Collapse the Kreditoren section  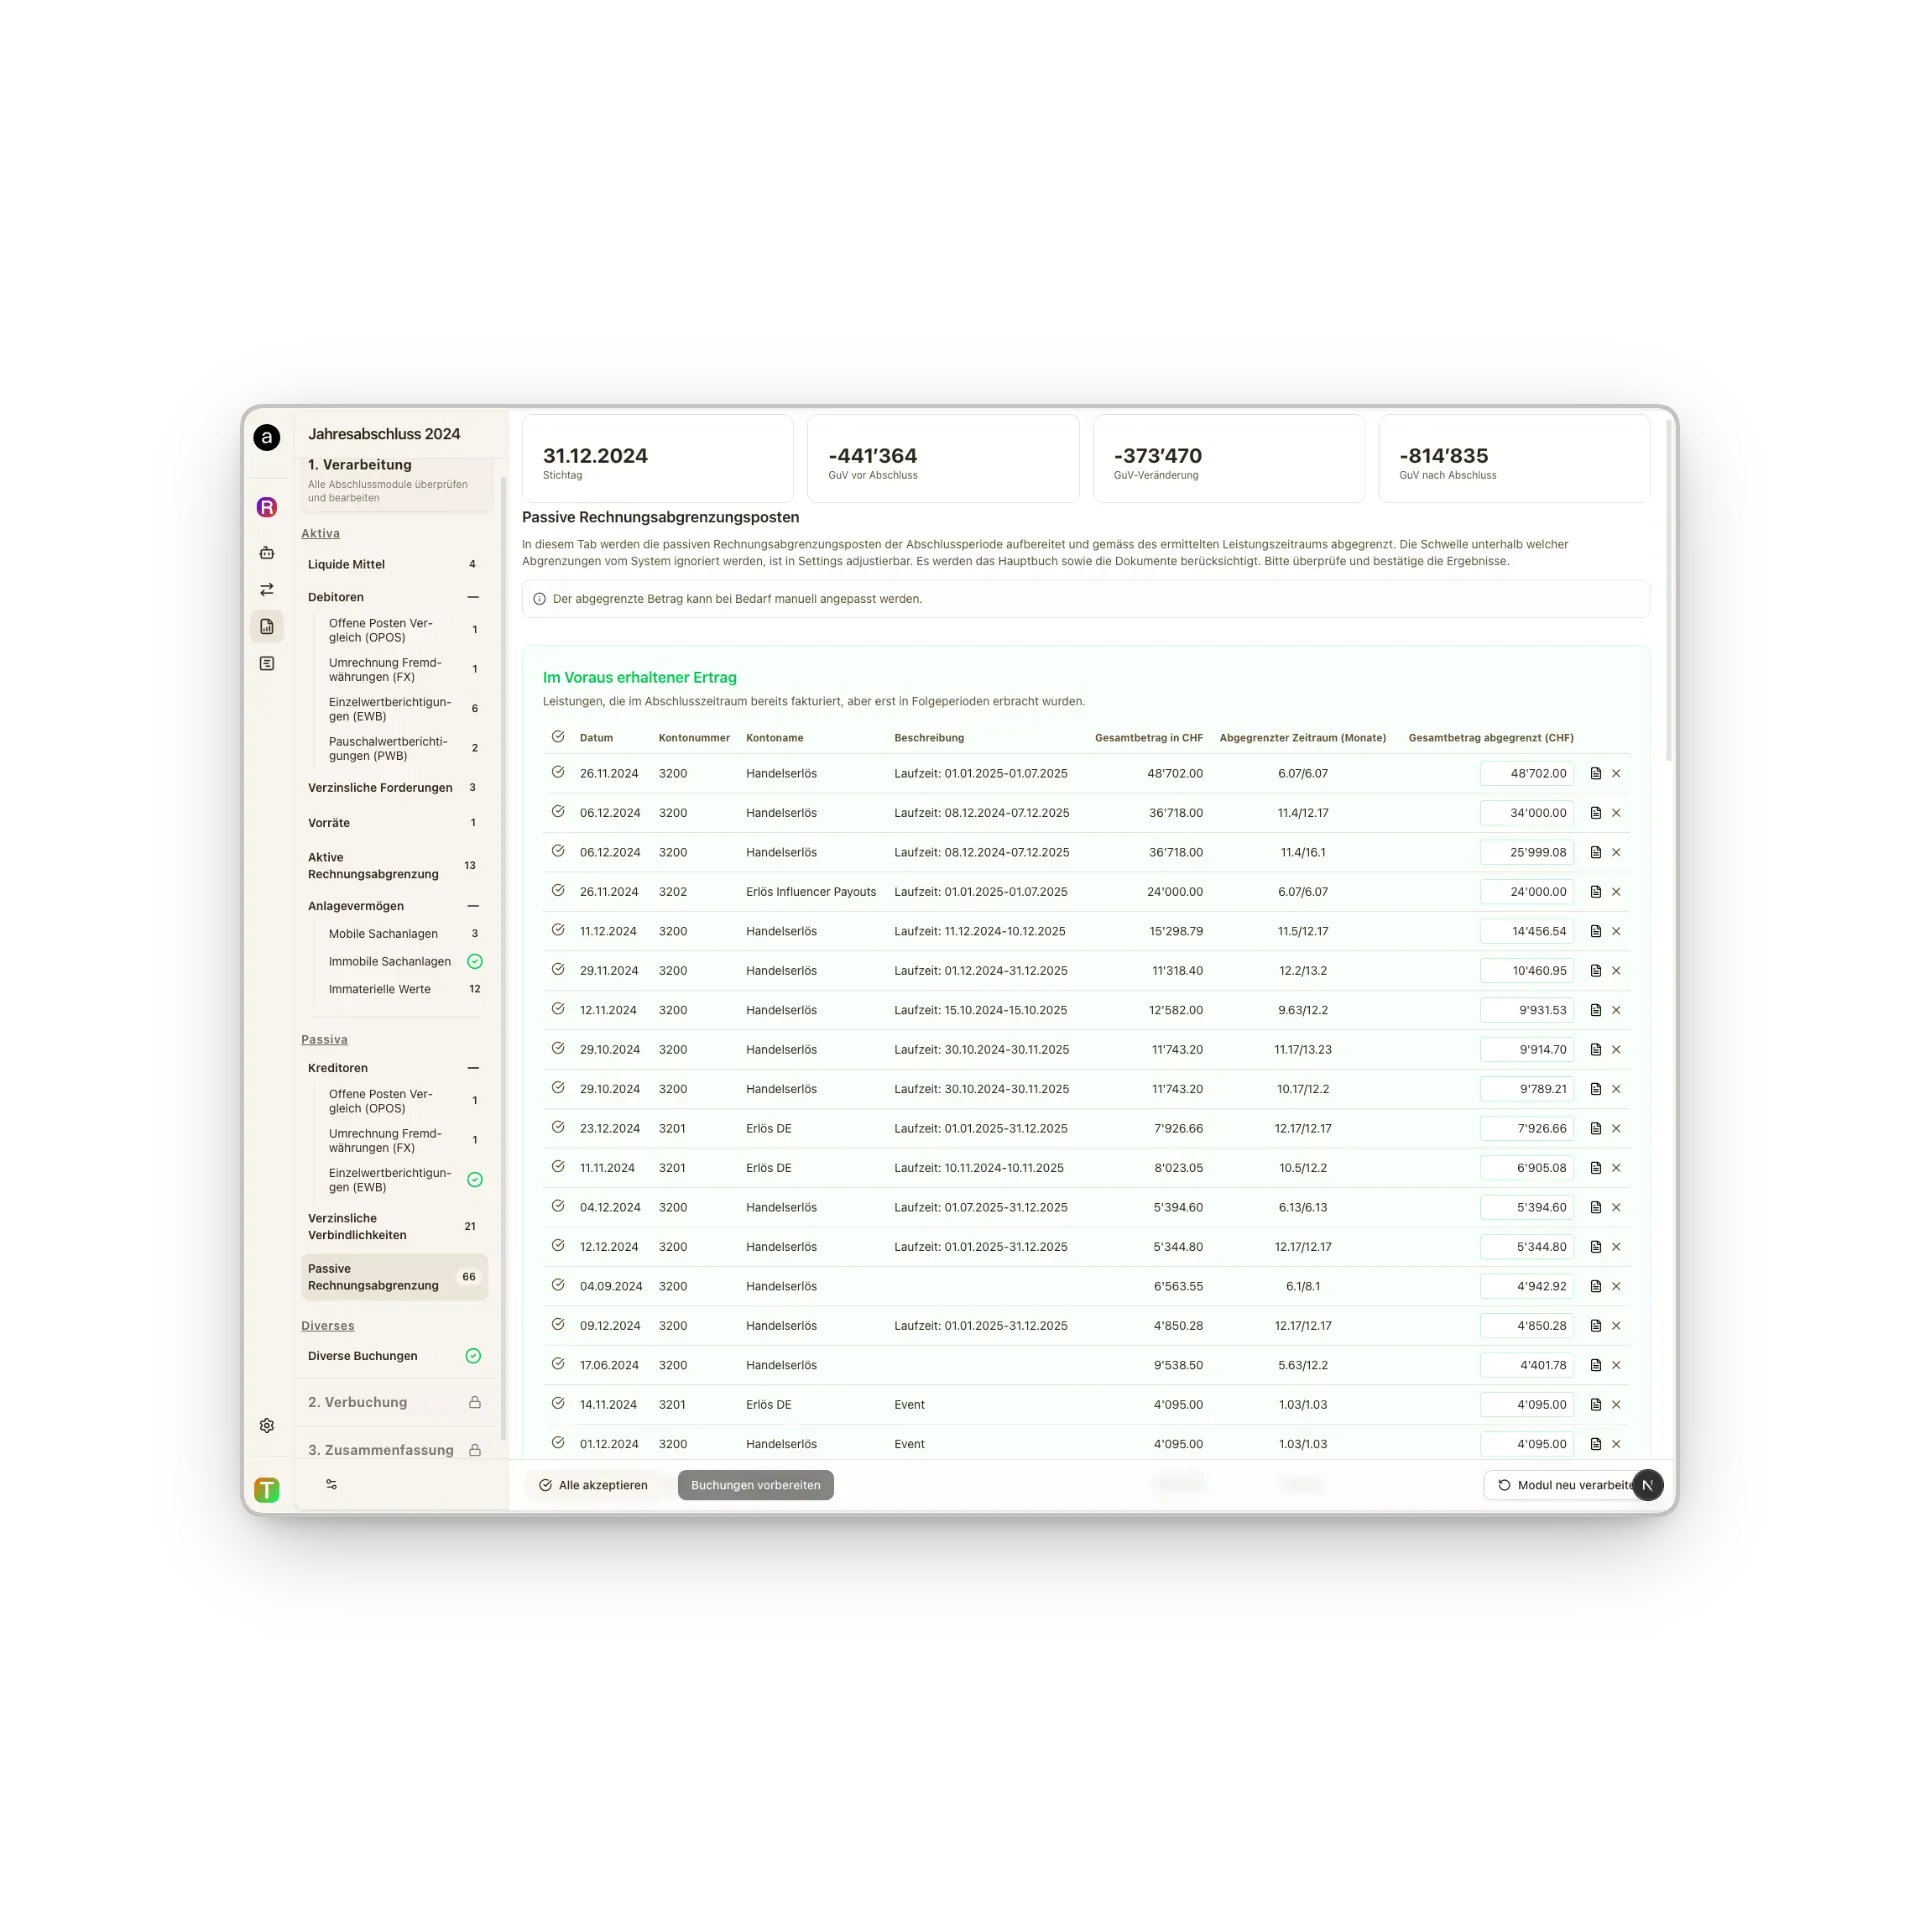474,1068
